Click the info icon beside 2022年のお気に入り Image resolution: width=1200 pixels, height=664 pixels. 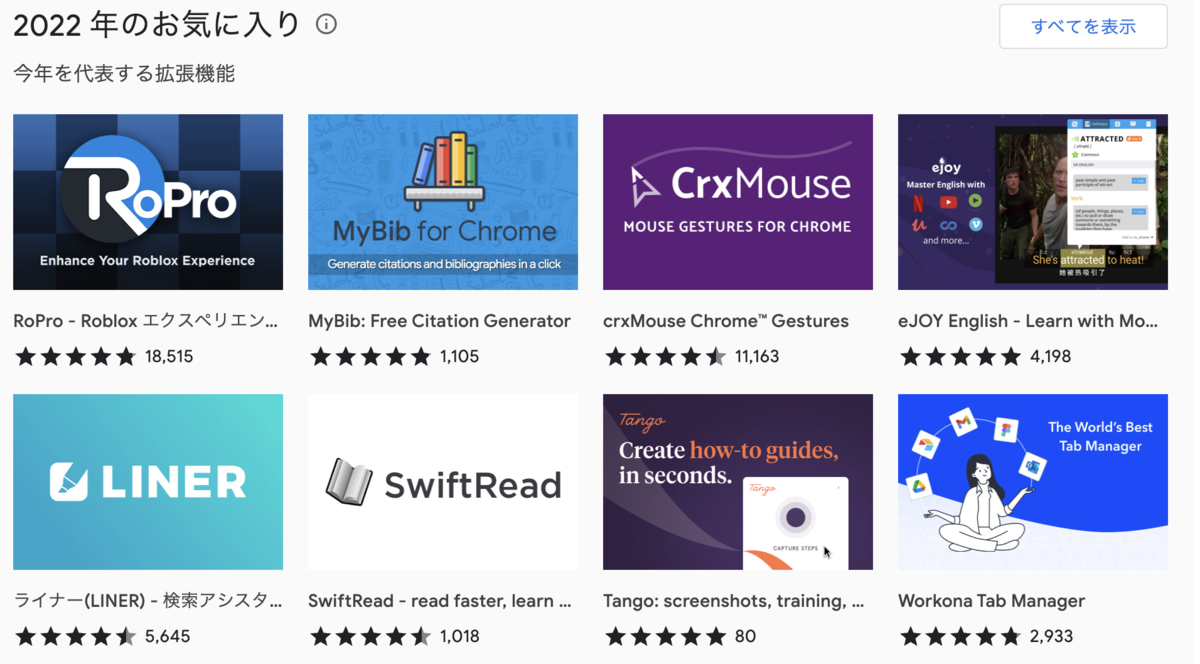[326, 24]
